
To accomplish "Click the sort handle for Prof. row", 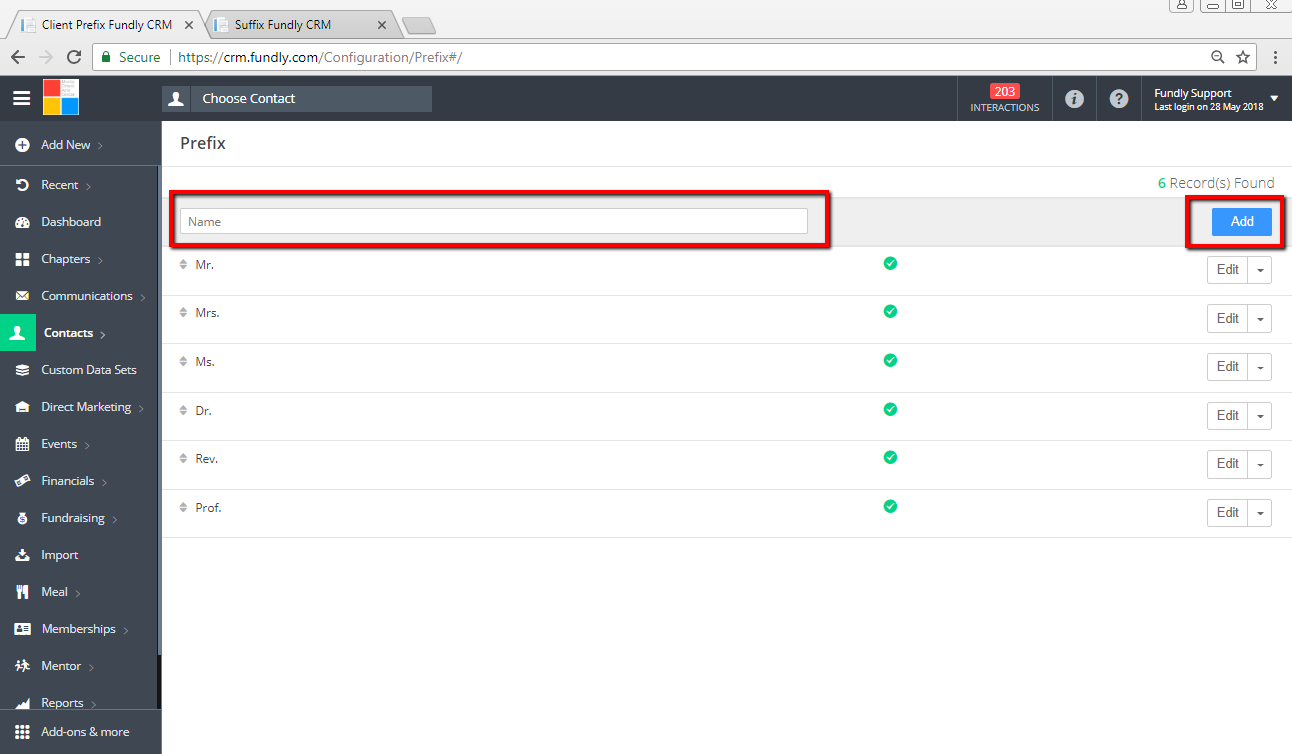I will 183,508.
